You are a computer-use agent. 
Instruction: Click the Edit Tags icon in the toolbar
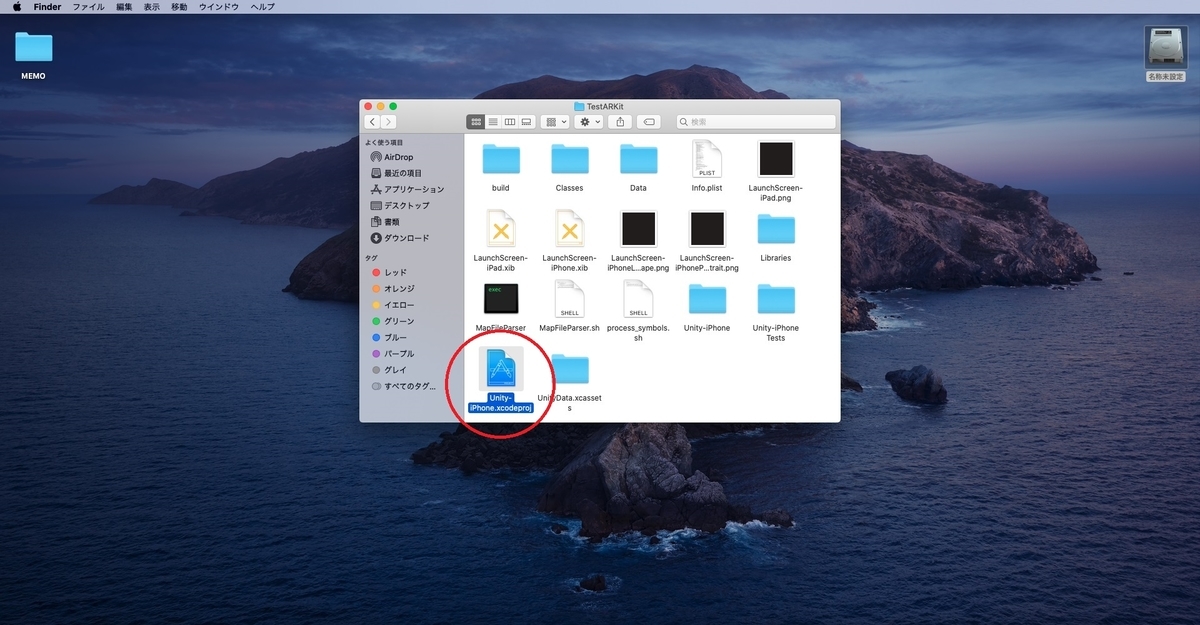coord(649,121)
